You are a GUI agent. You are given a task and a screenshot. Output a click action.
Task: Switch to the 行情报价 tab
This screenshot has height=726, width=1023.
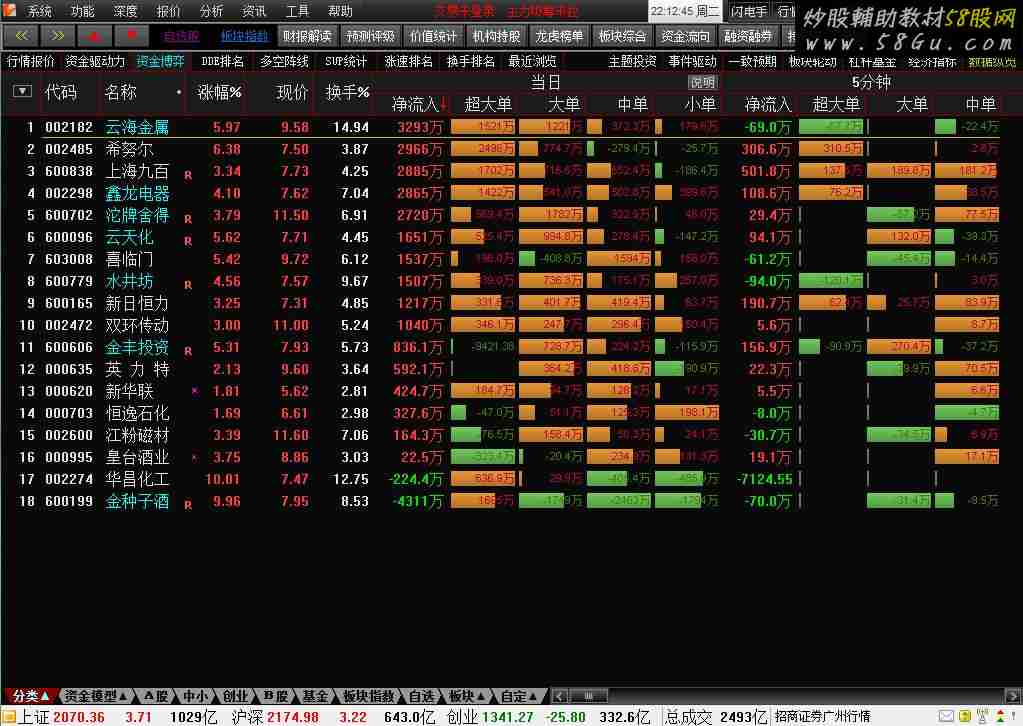30,61
